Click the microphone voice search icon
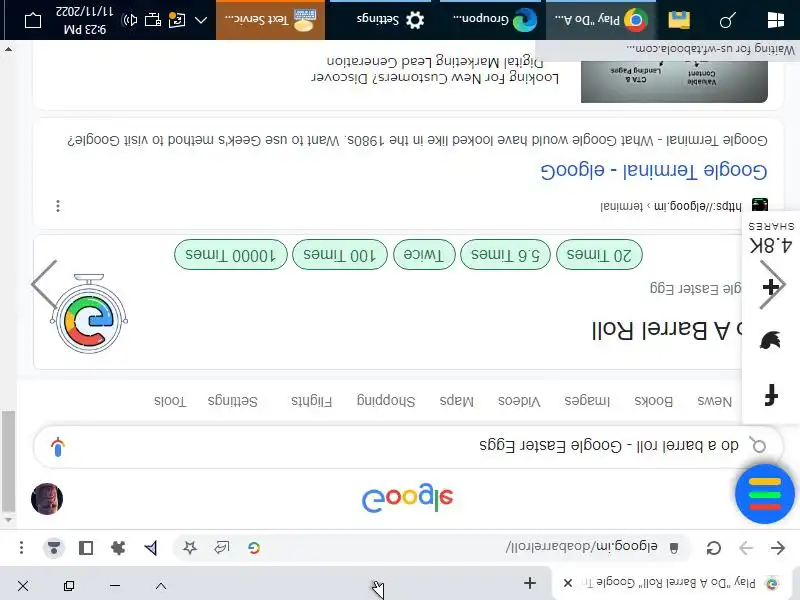Image resolution: width=800 pixels, height=600 pixels. pos(58,447)
